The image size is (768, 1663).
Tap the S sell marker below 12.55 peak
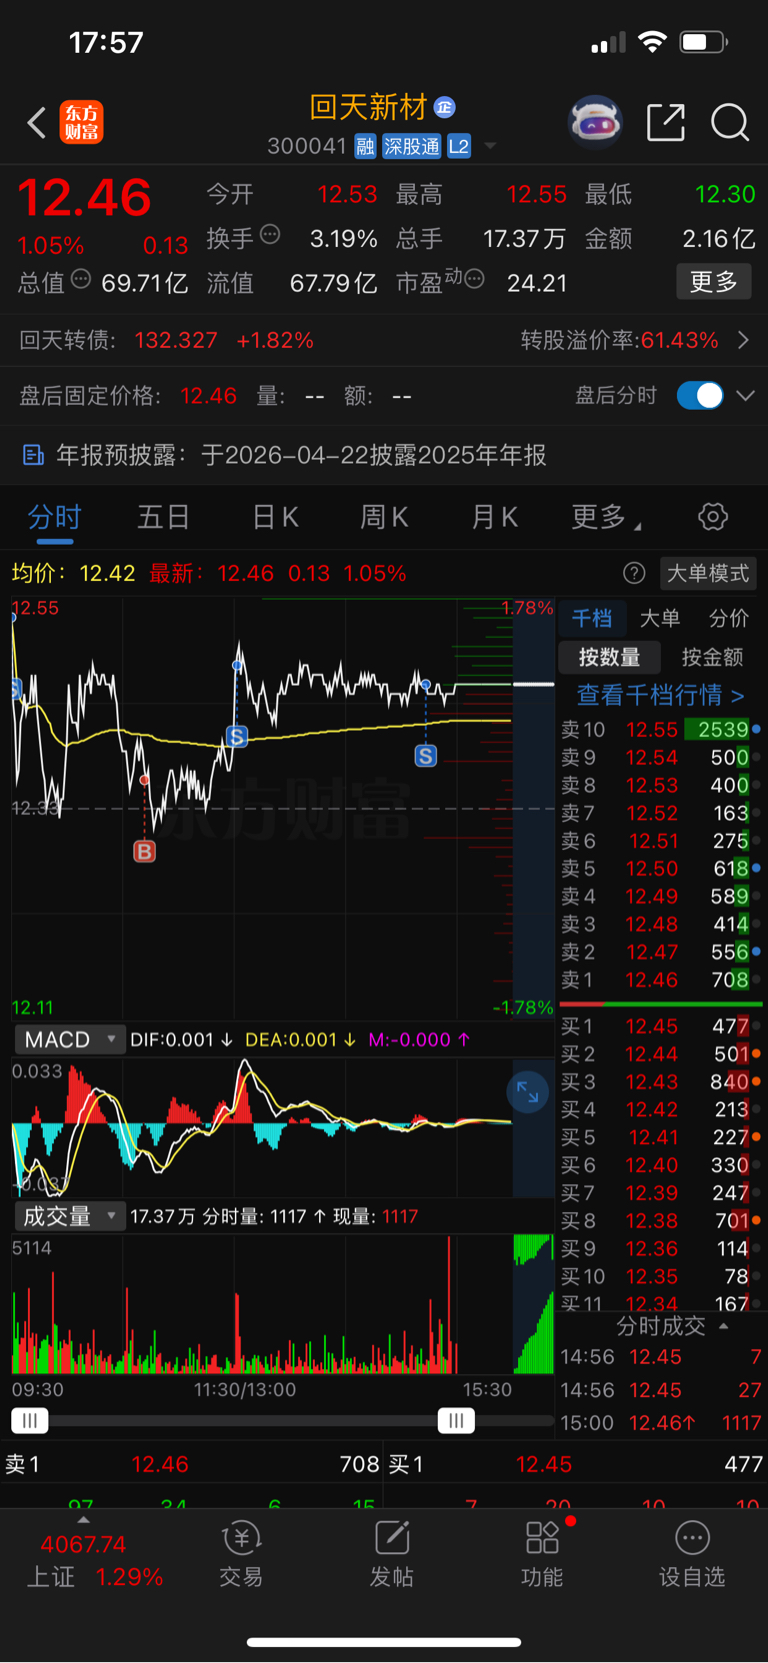(x=237, y=737)
